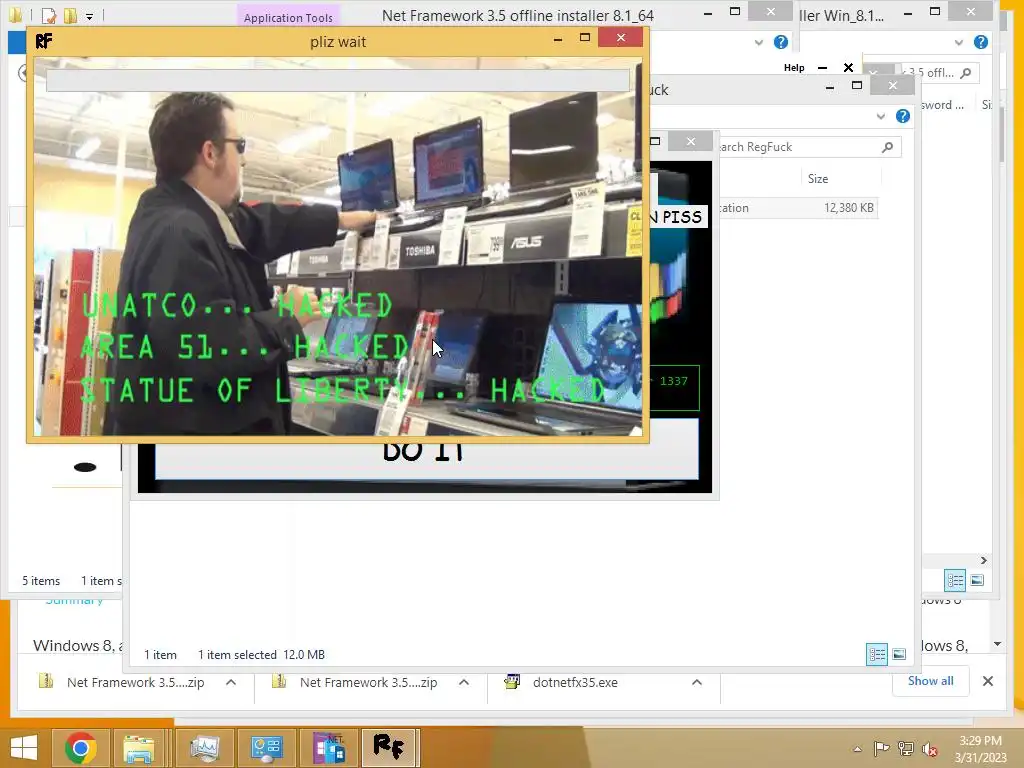Viewport: 1024px width, 768px height.
Task: Click folder icon at Explorer title bar left
Action: click(15, 14)
